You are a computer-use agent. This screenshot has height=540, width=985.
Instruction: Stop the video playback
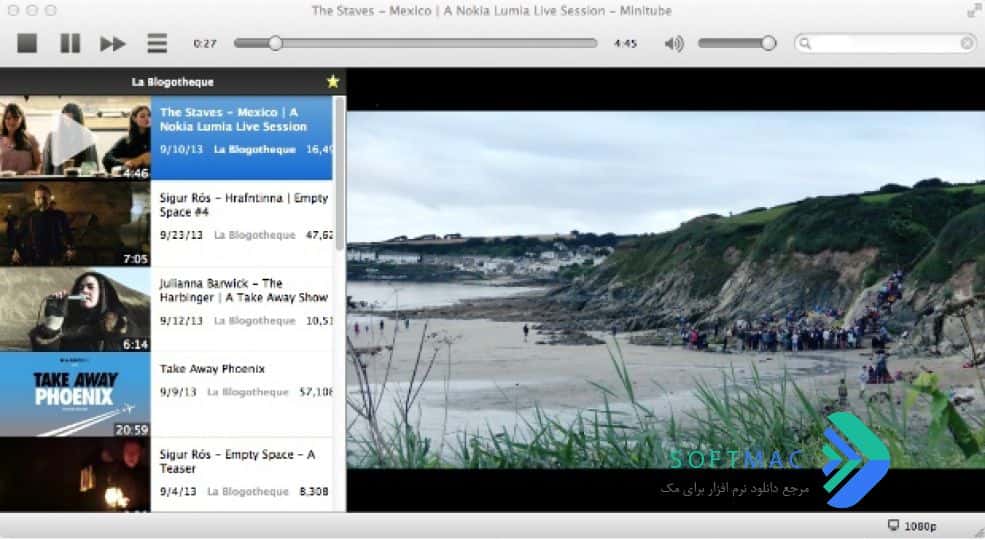(x=27, y=43)
